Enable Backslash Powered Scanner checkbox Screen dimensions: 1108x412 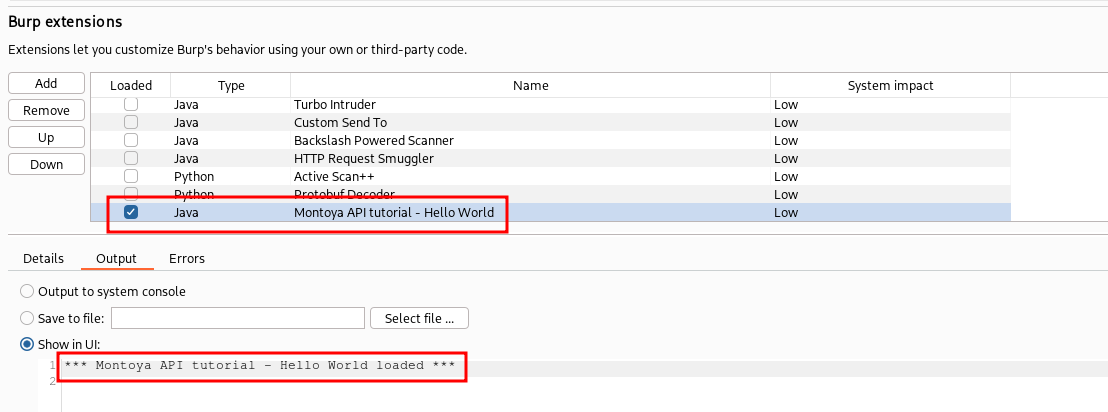tap(131, 140)
